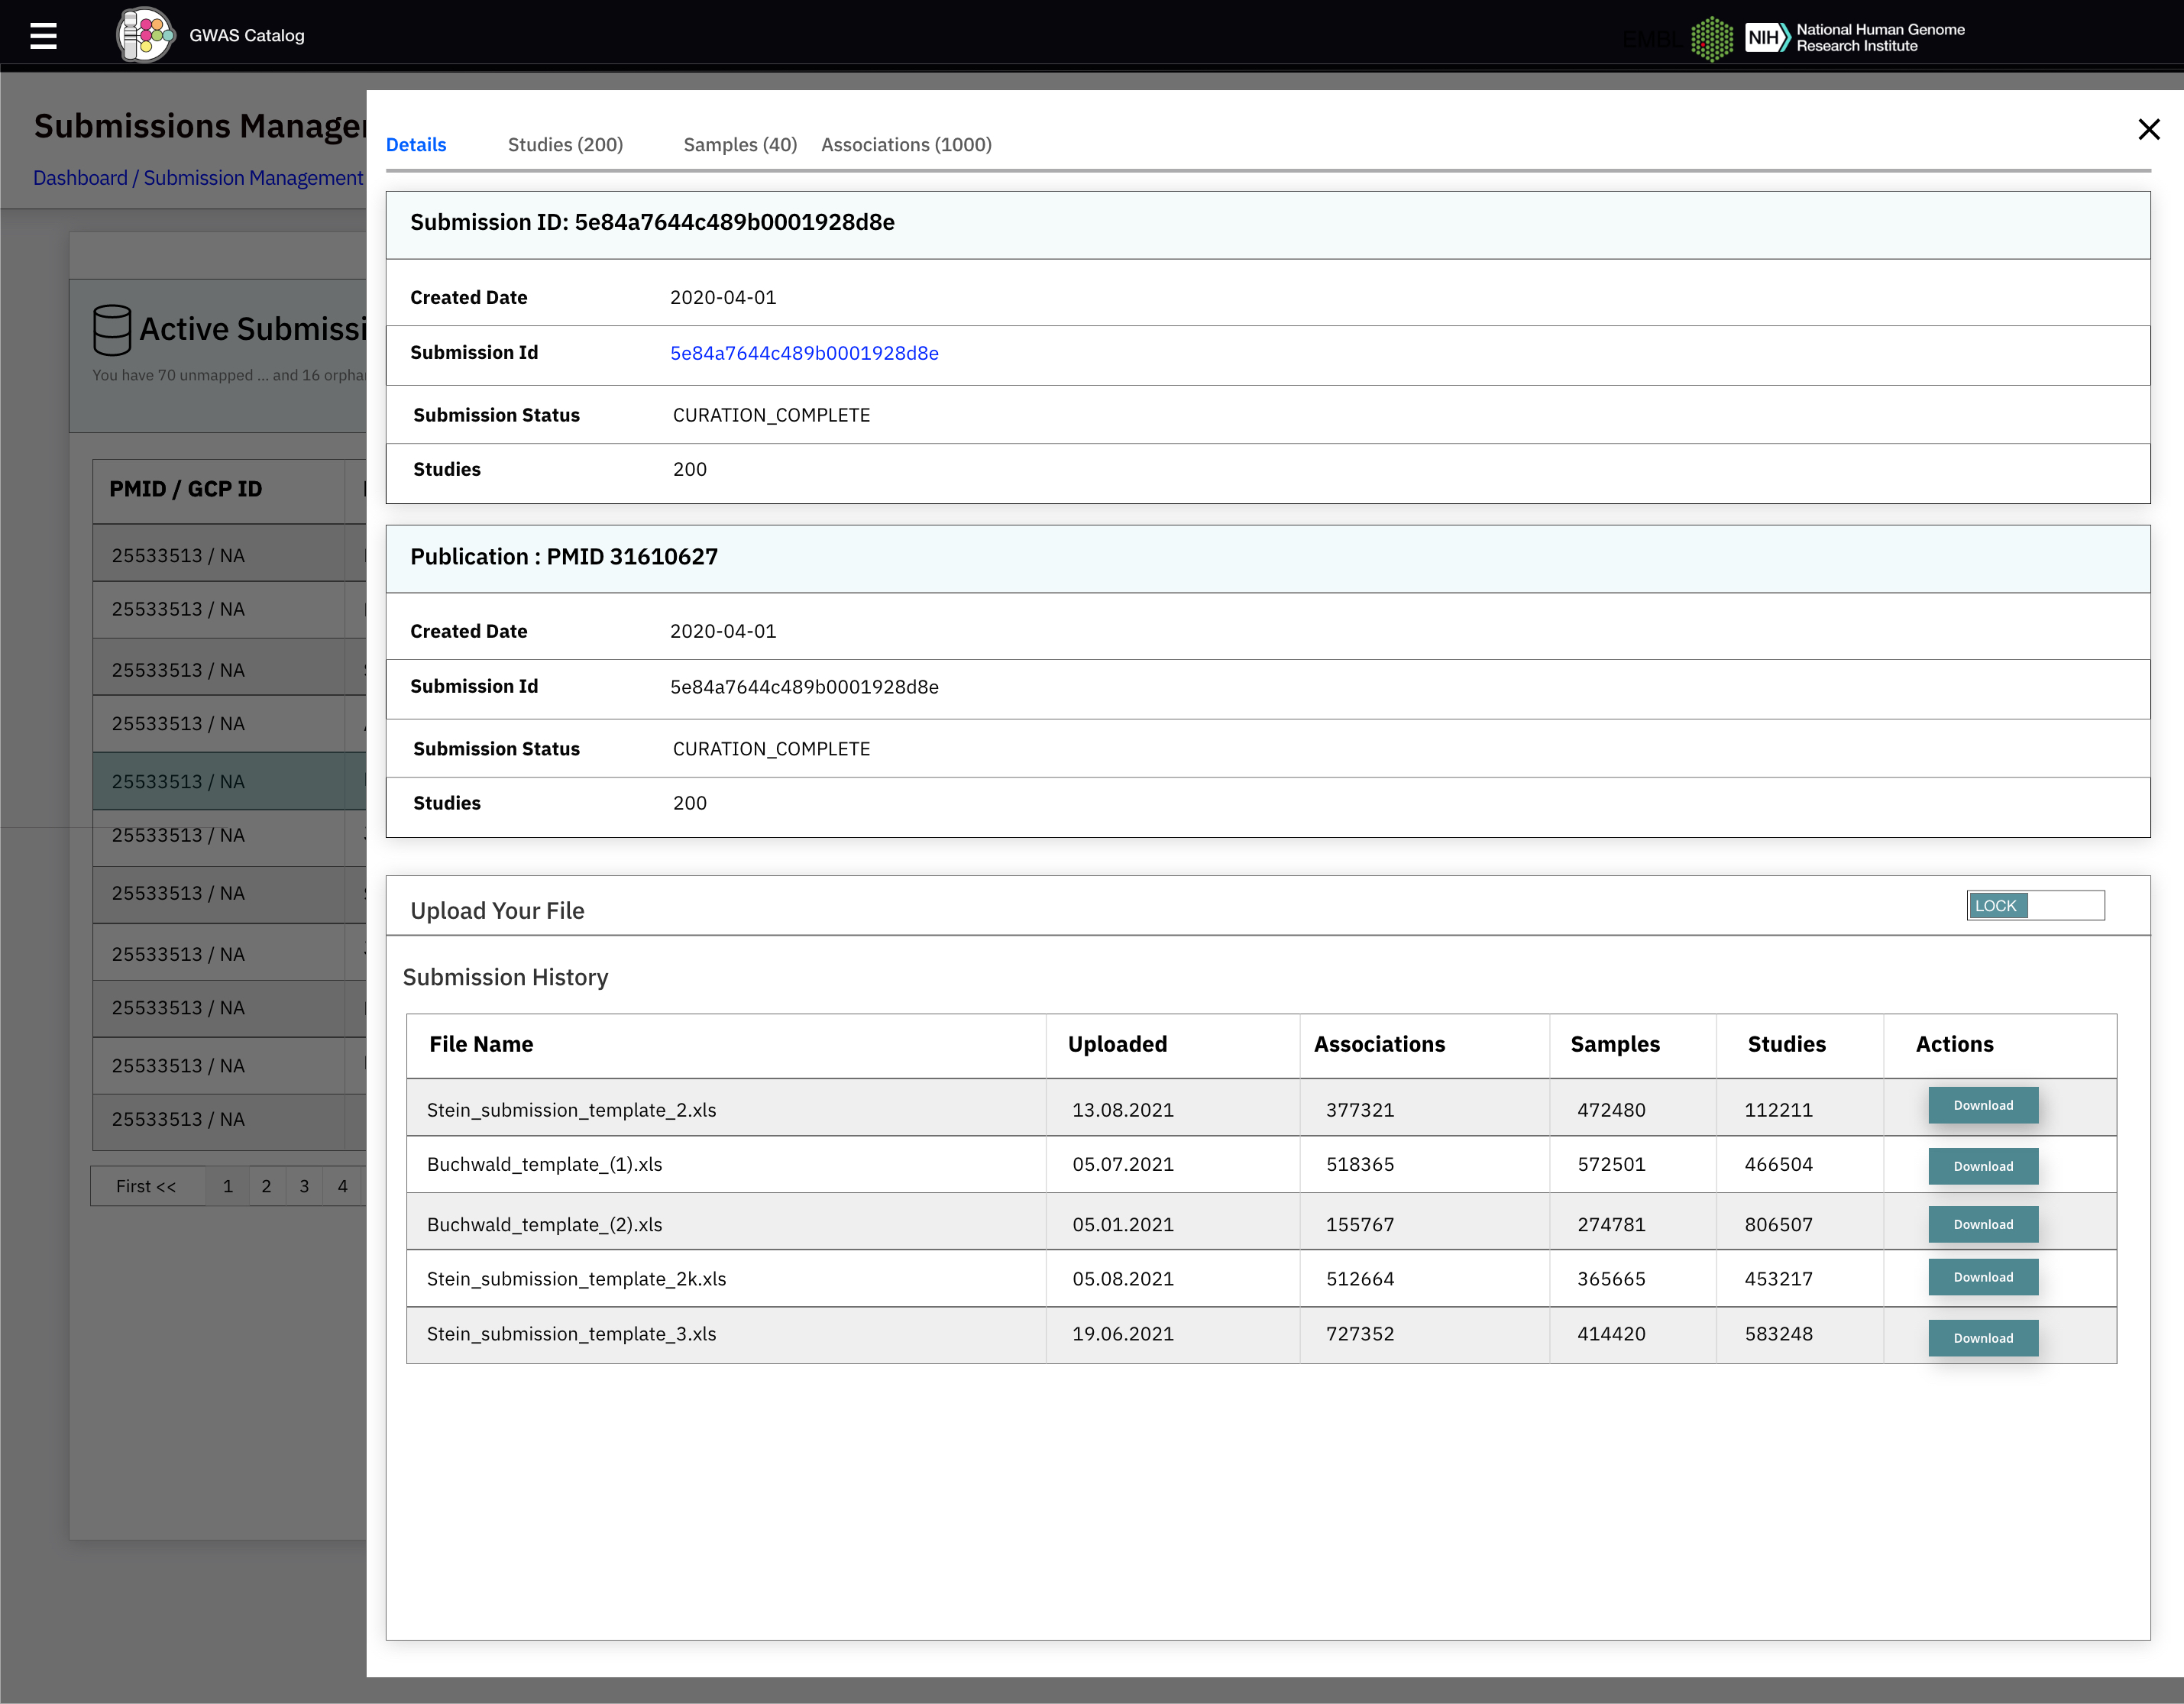Click Submission History heading

tap(505, 977)
